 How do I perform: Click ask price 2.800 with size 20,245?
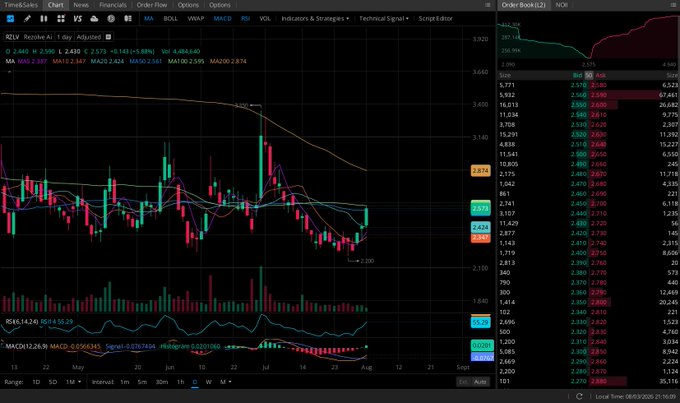click(598, 302)
